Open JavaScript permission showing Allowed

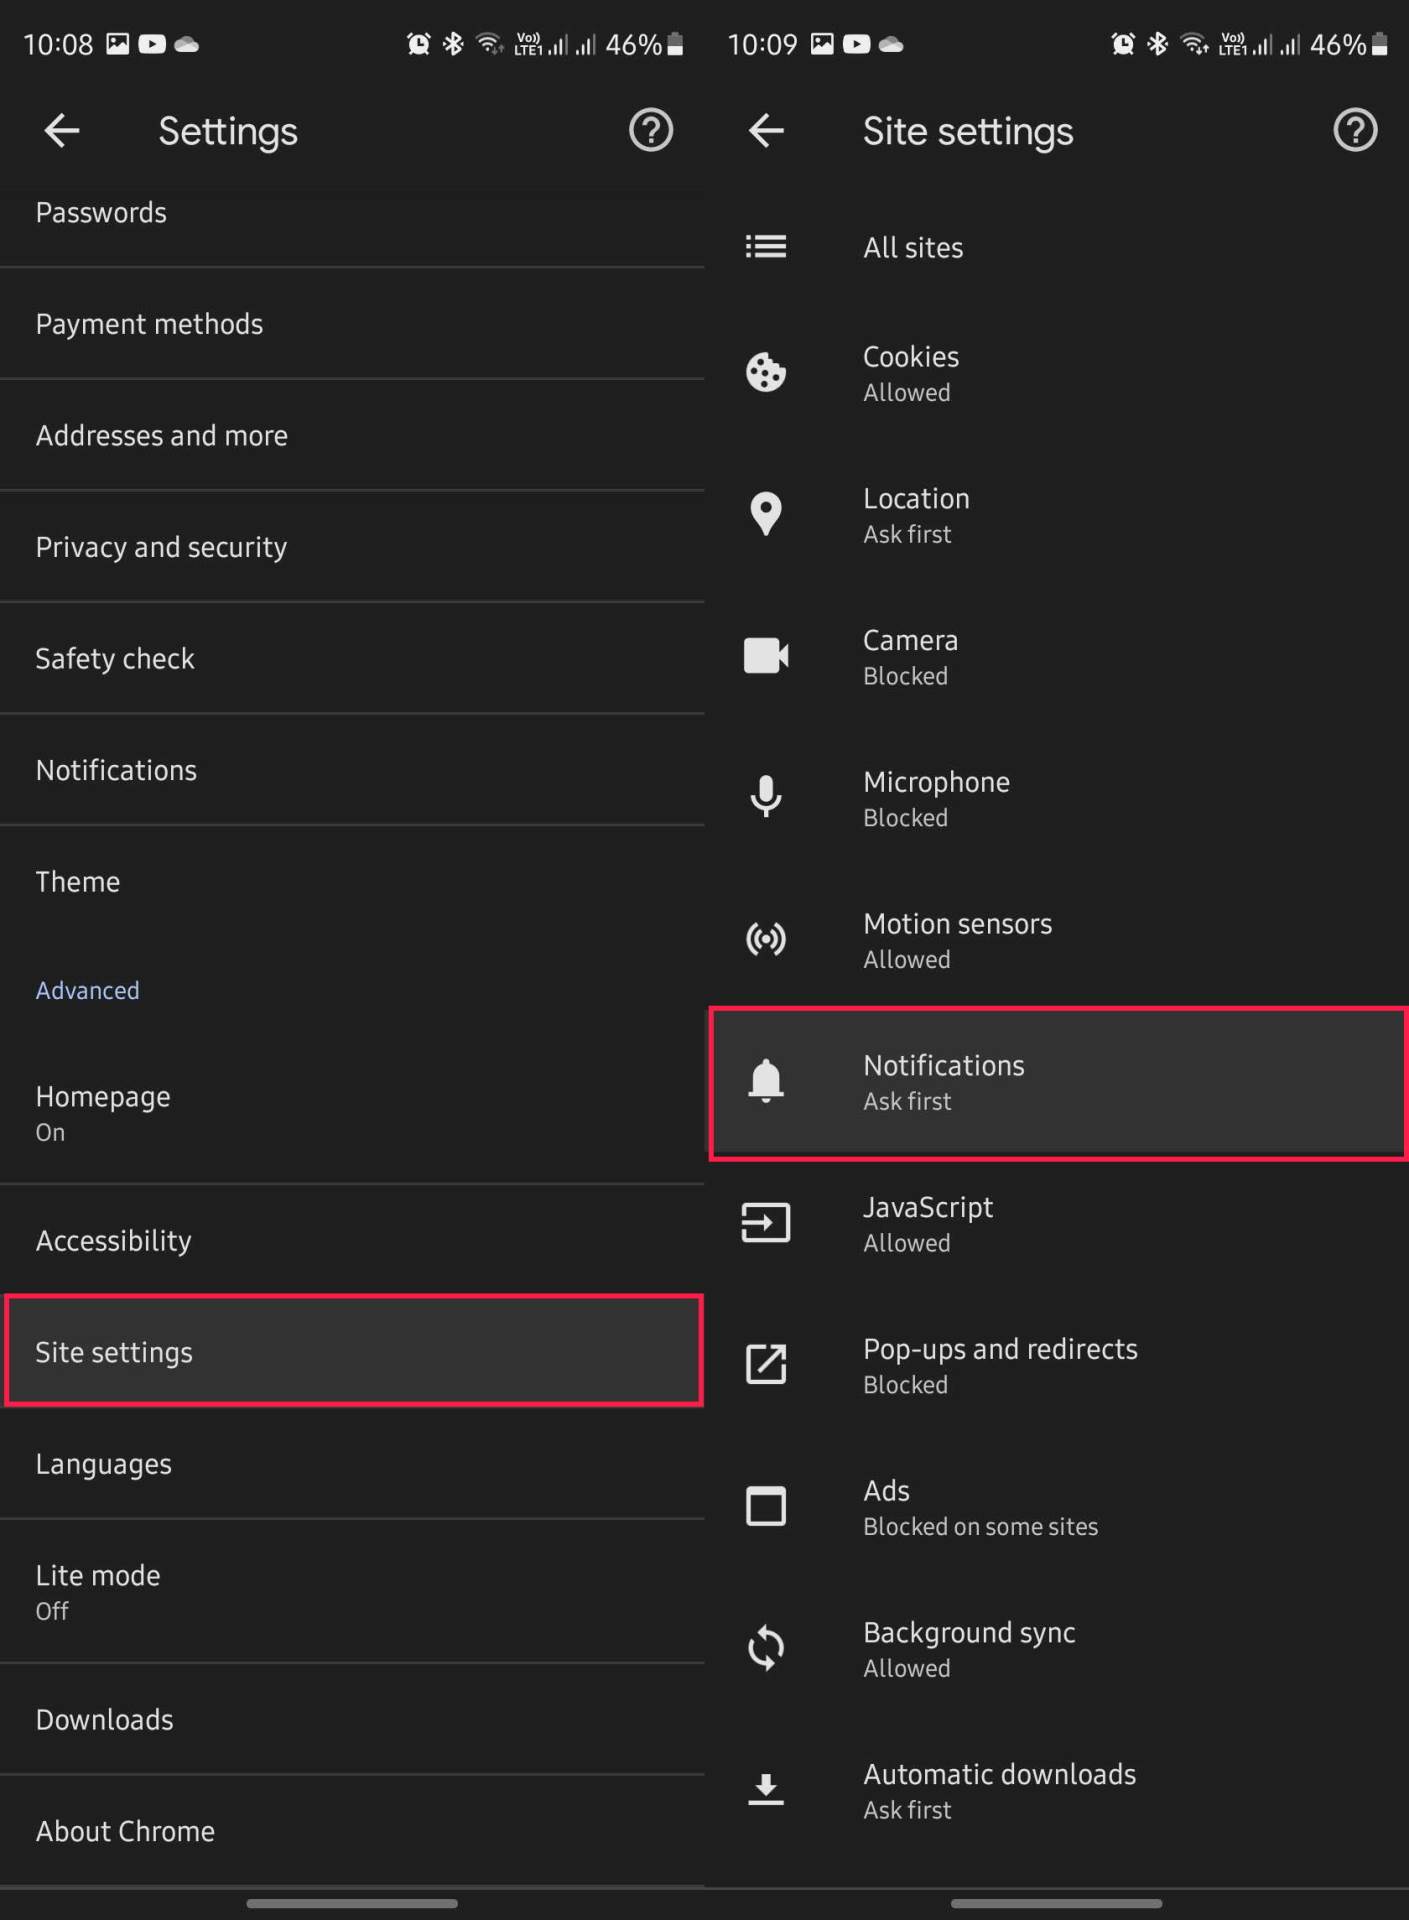pos(1057,1223)
